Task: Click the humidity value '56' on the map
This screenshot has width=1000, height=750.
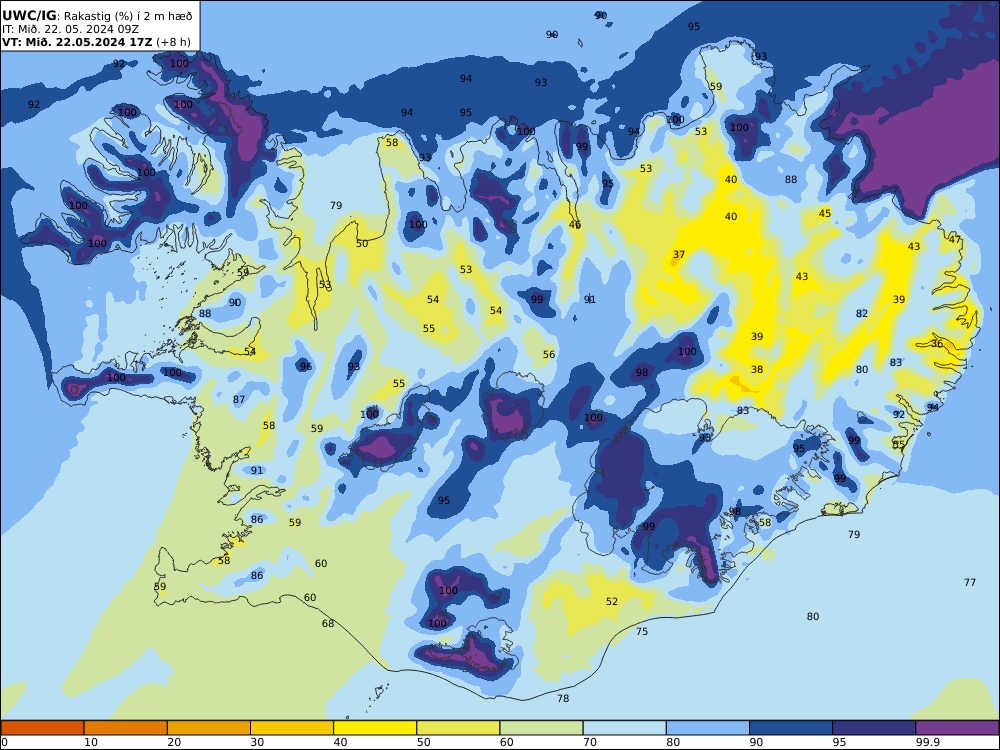Action: click(x=549, y=355)
